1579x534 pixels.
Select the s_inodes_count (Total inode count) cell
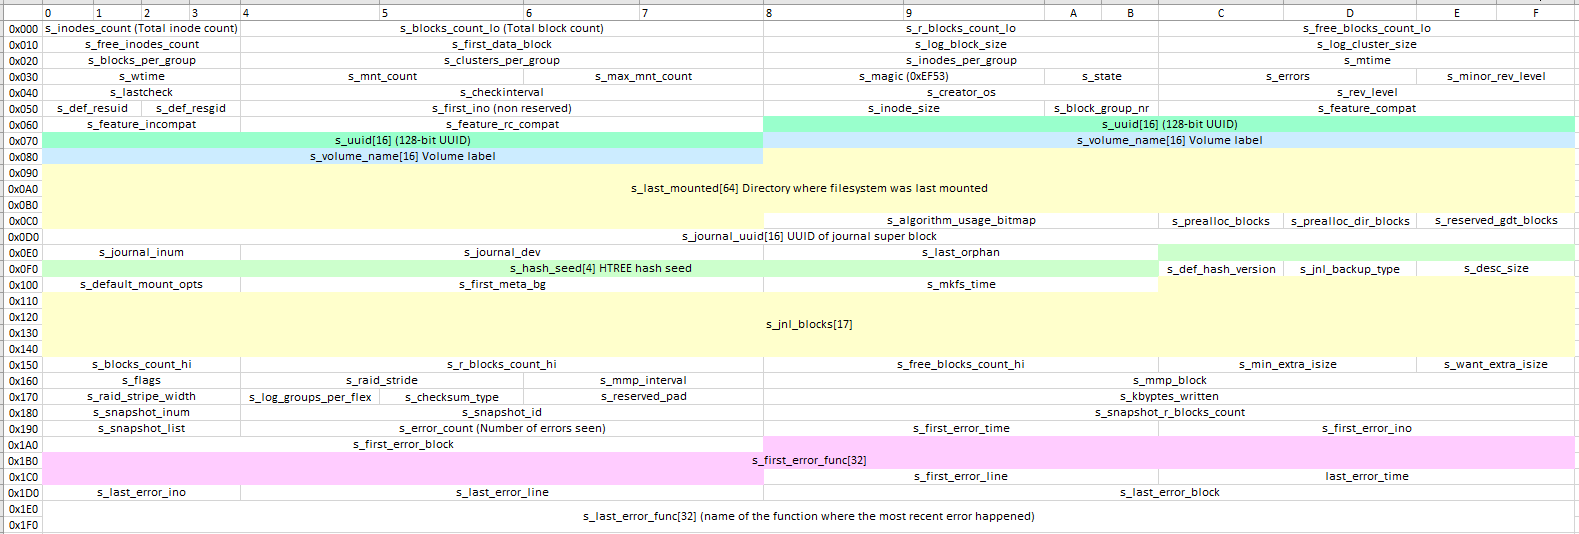(x=141, y=28)
